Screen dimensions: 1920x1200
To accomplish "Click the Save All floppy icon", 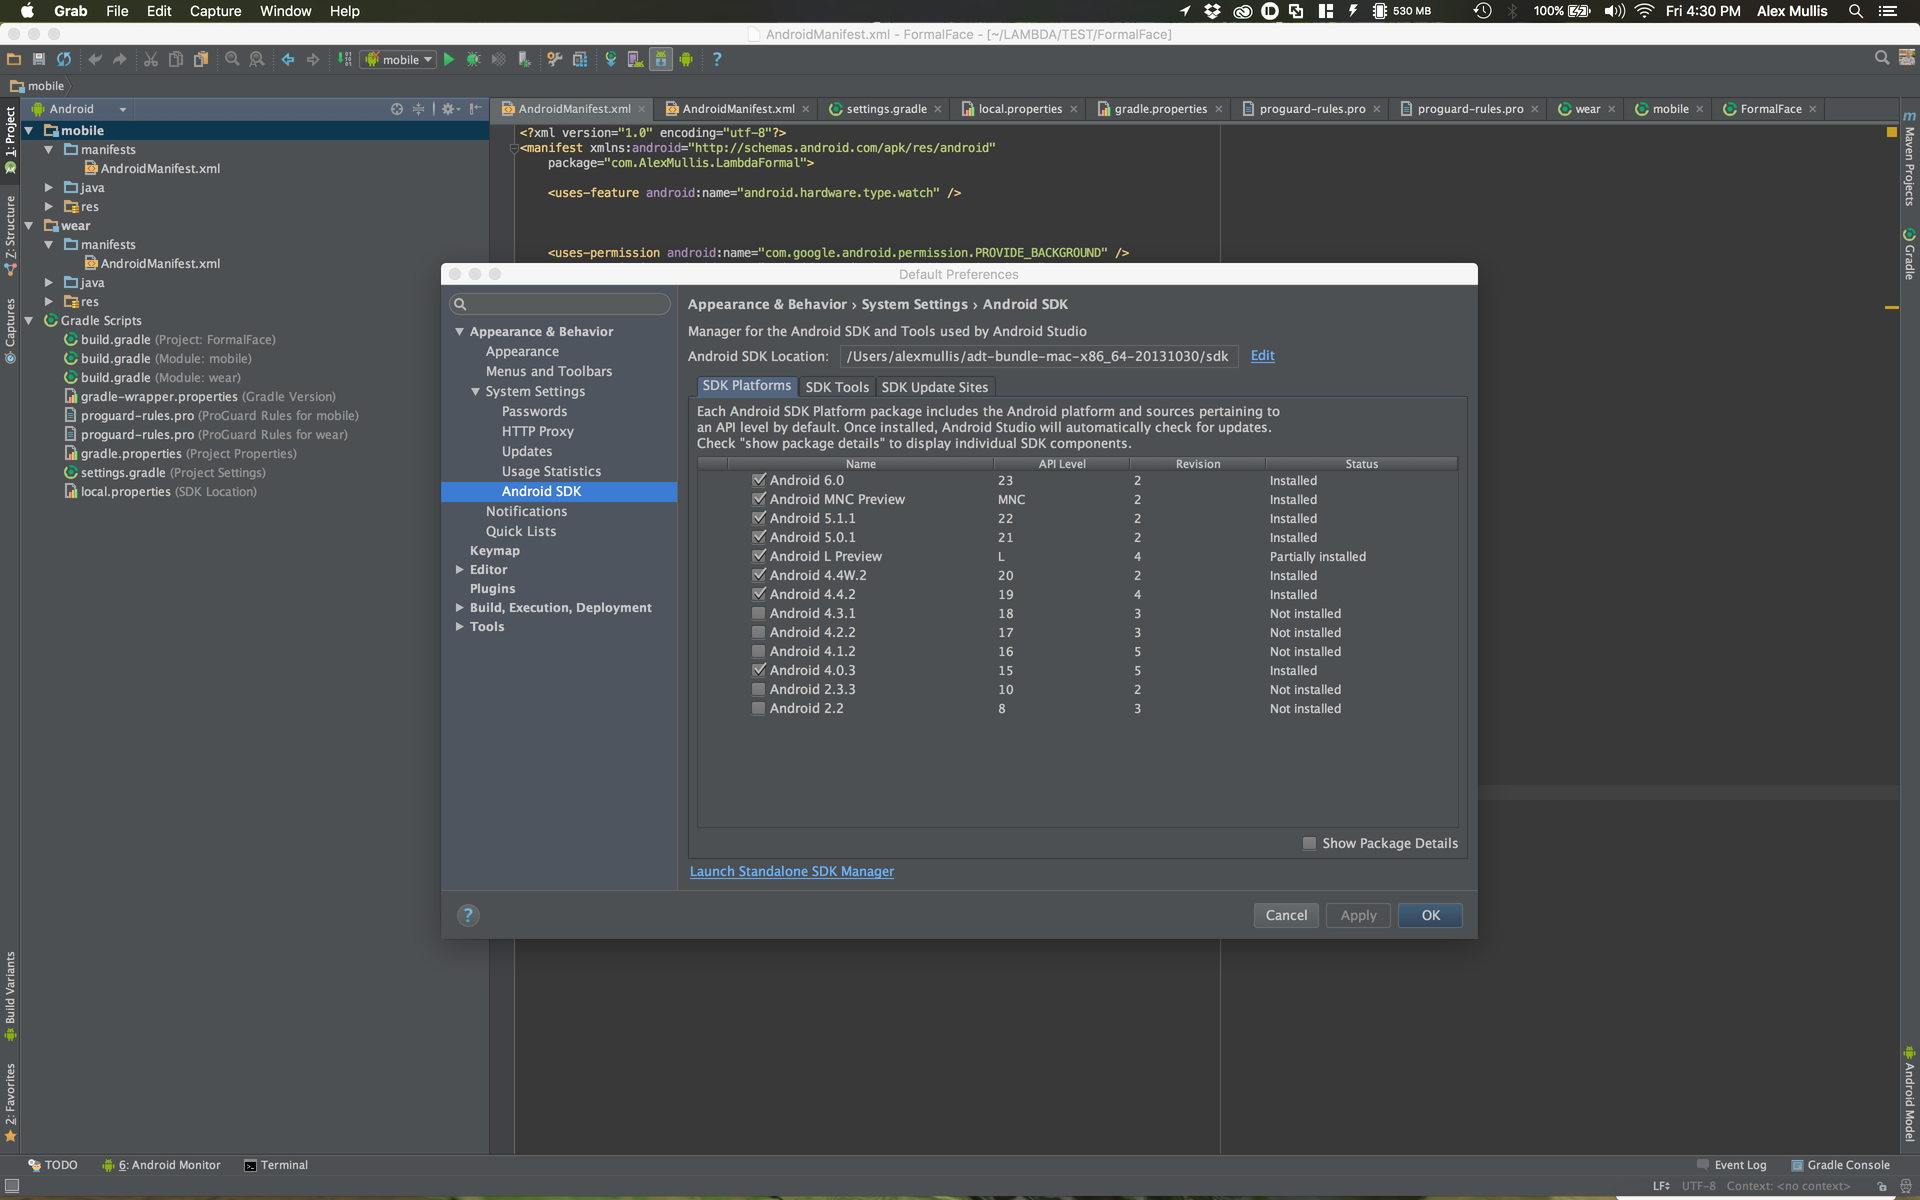I will coord(39,60).
